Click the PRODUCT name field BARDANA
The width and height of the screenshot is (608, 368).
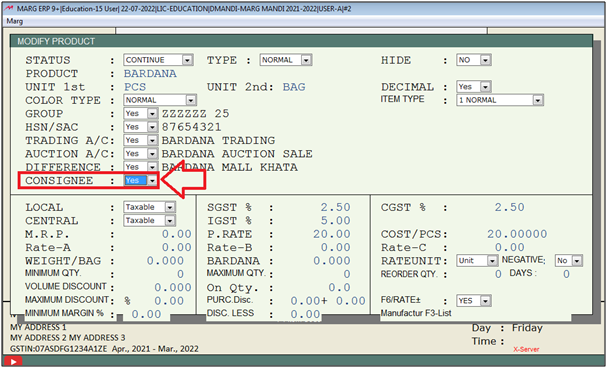tap(150, 73)
